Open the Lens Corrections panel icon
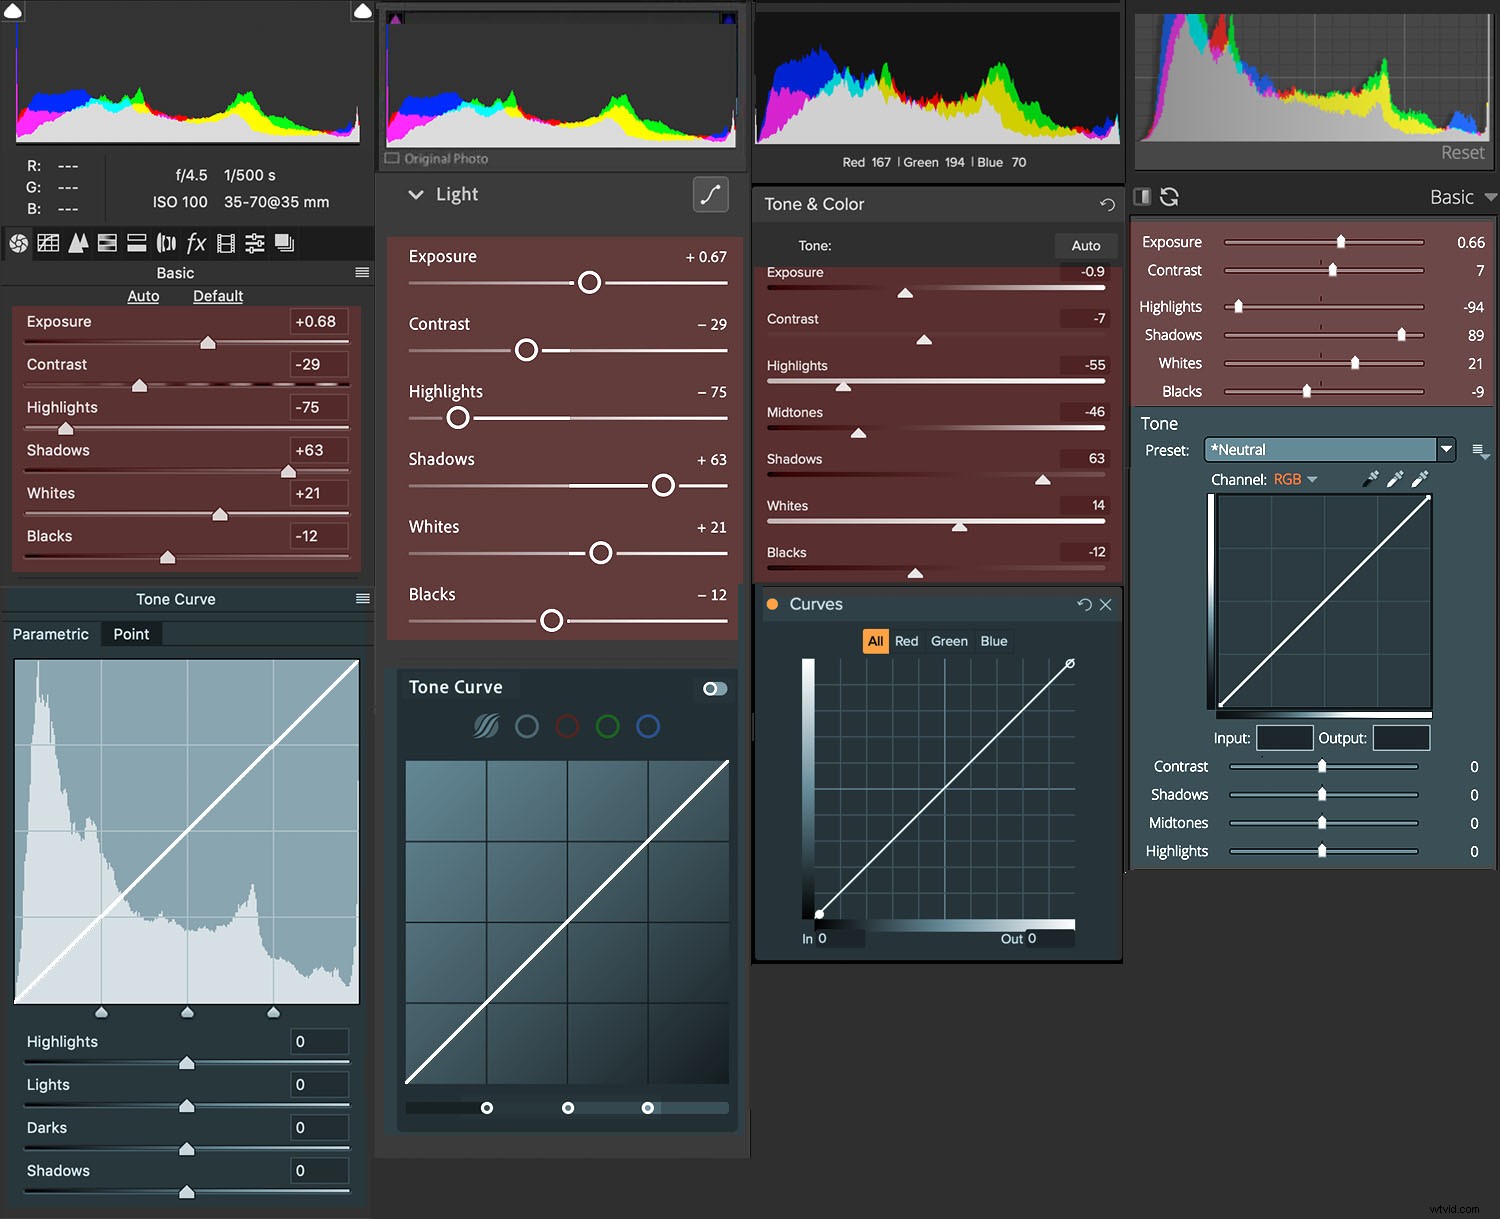 pos(166,243)
